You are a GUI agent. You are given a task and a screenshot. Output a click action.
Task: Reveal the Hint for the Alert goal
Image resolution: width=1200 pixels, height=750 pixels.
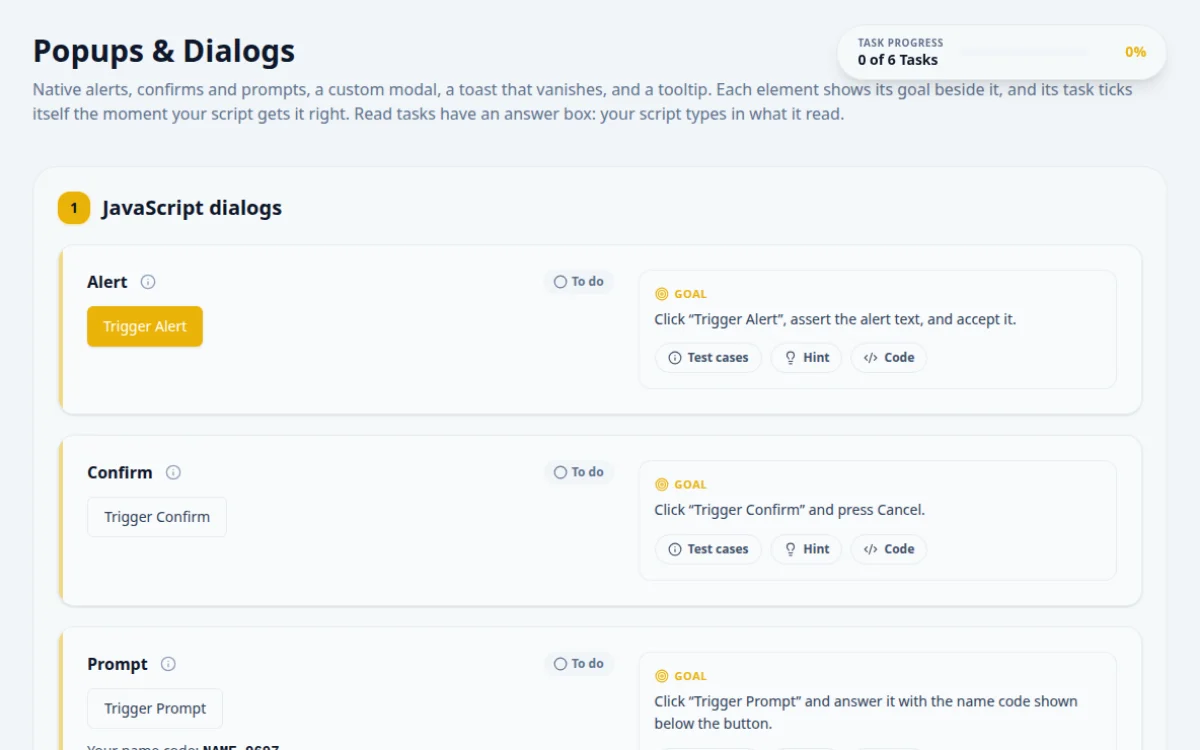[x=806, y=357]
